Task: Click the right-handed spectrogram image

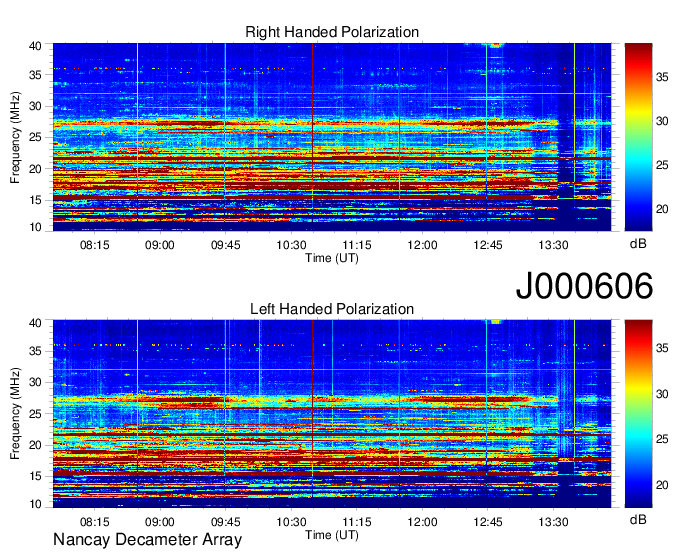Action: (x=332, y=137)
